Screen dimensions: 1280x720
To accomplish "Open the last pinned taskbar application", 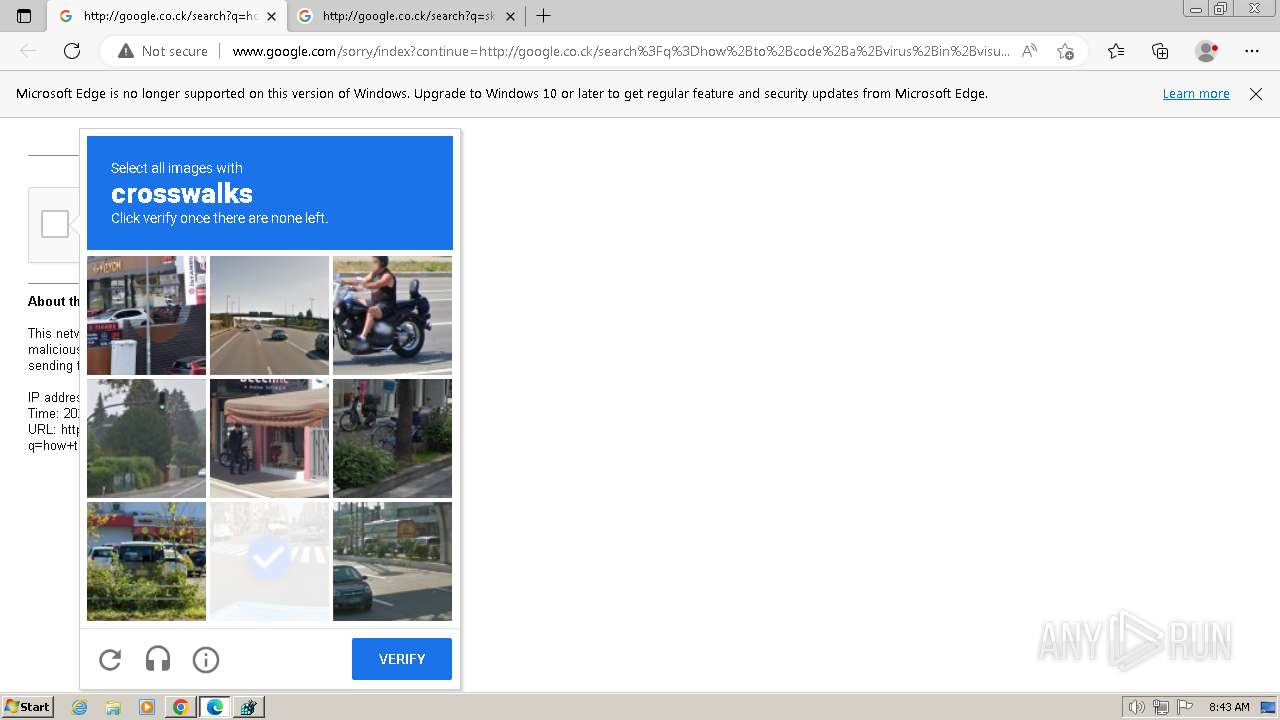I will [x=249, y=707].
